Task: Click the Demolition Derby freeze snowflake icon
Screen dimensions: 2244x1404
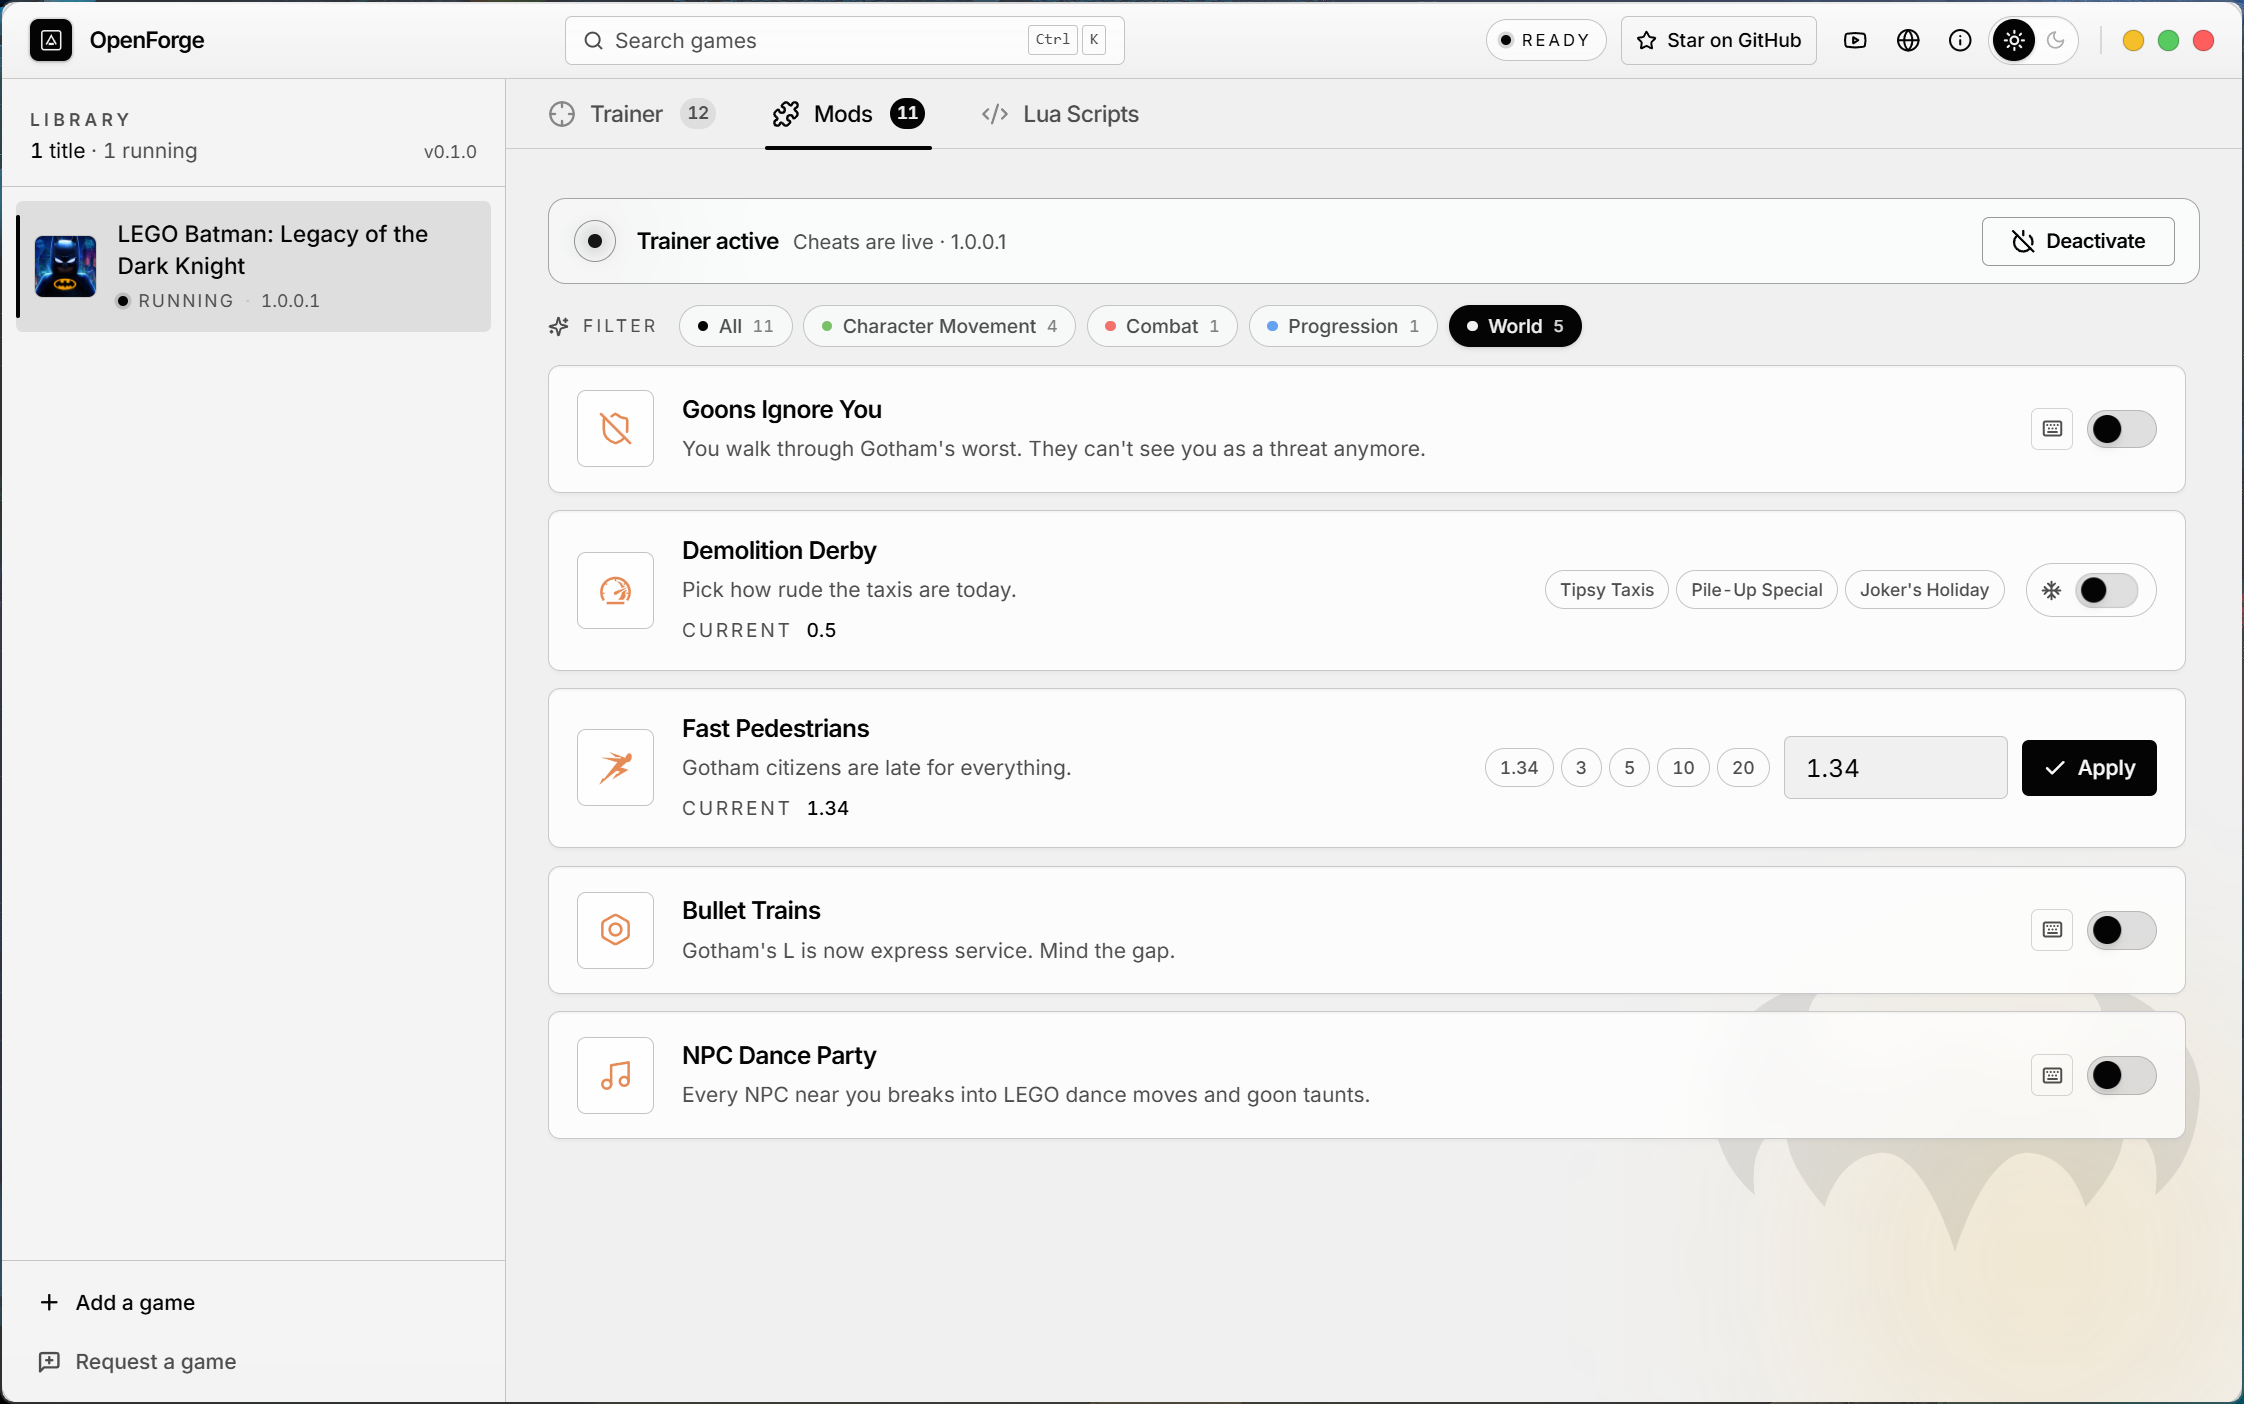Action: 2051,590
